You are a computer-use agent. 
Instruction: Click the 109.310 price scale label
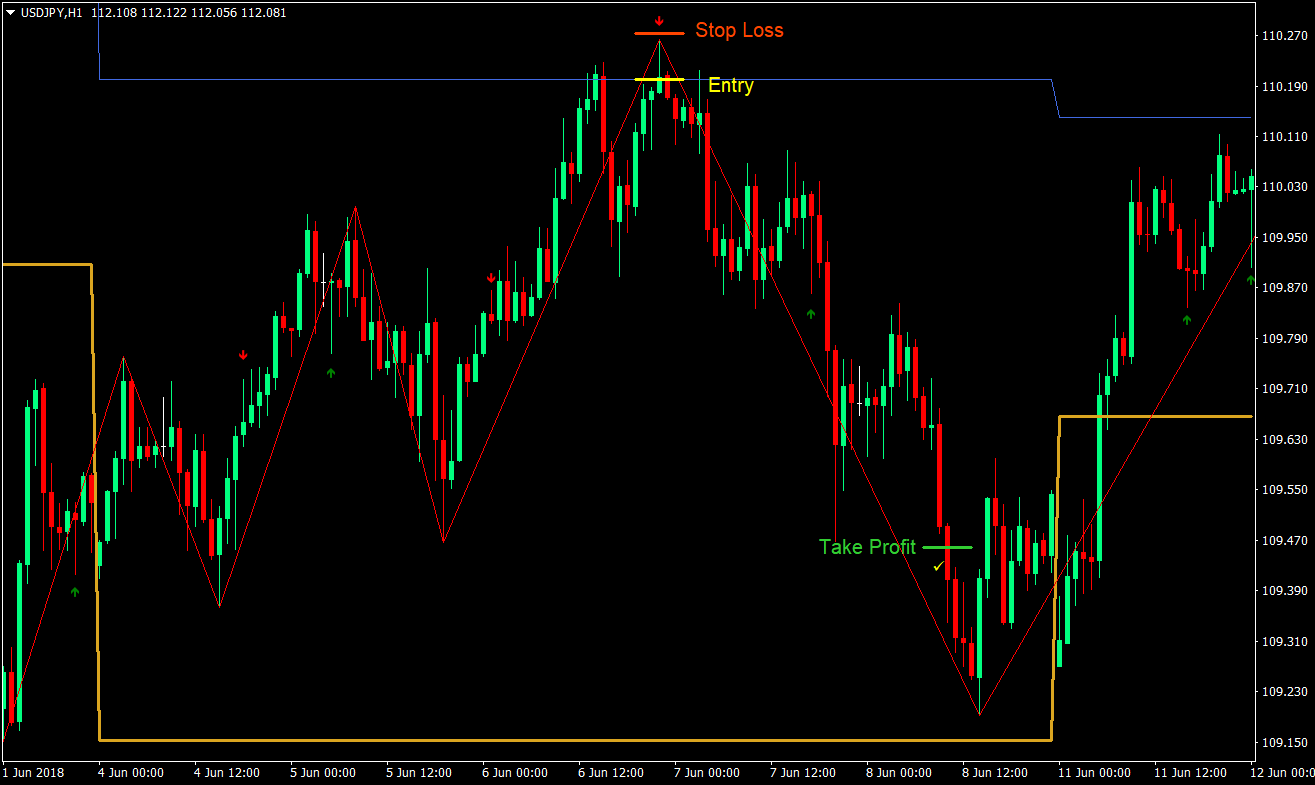tap(1285, 642)
